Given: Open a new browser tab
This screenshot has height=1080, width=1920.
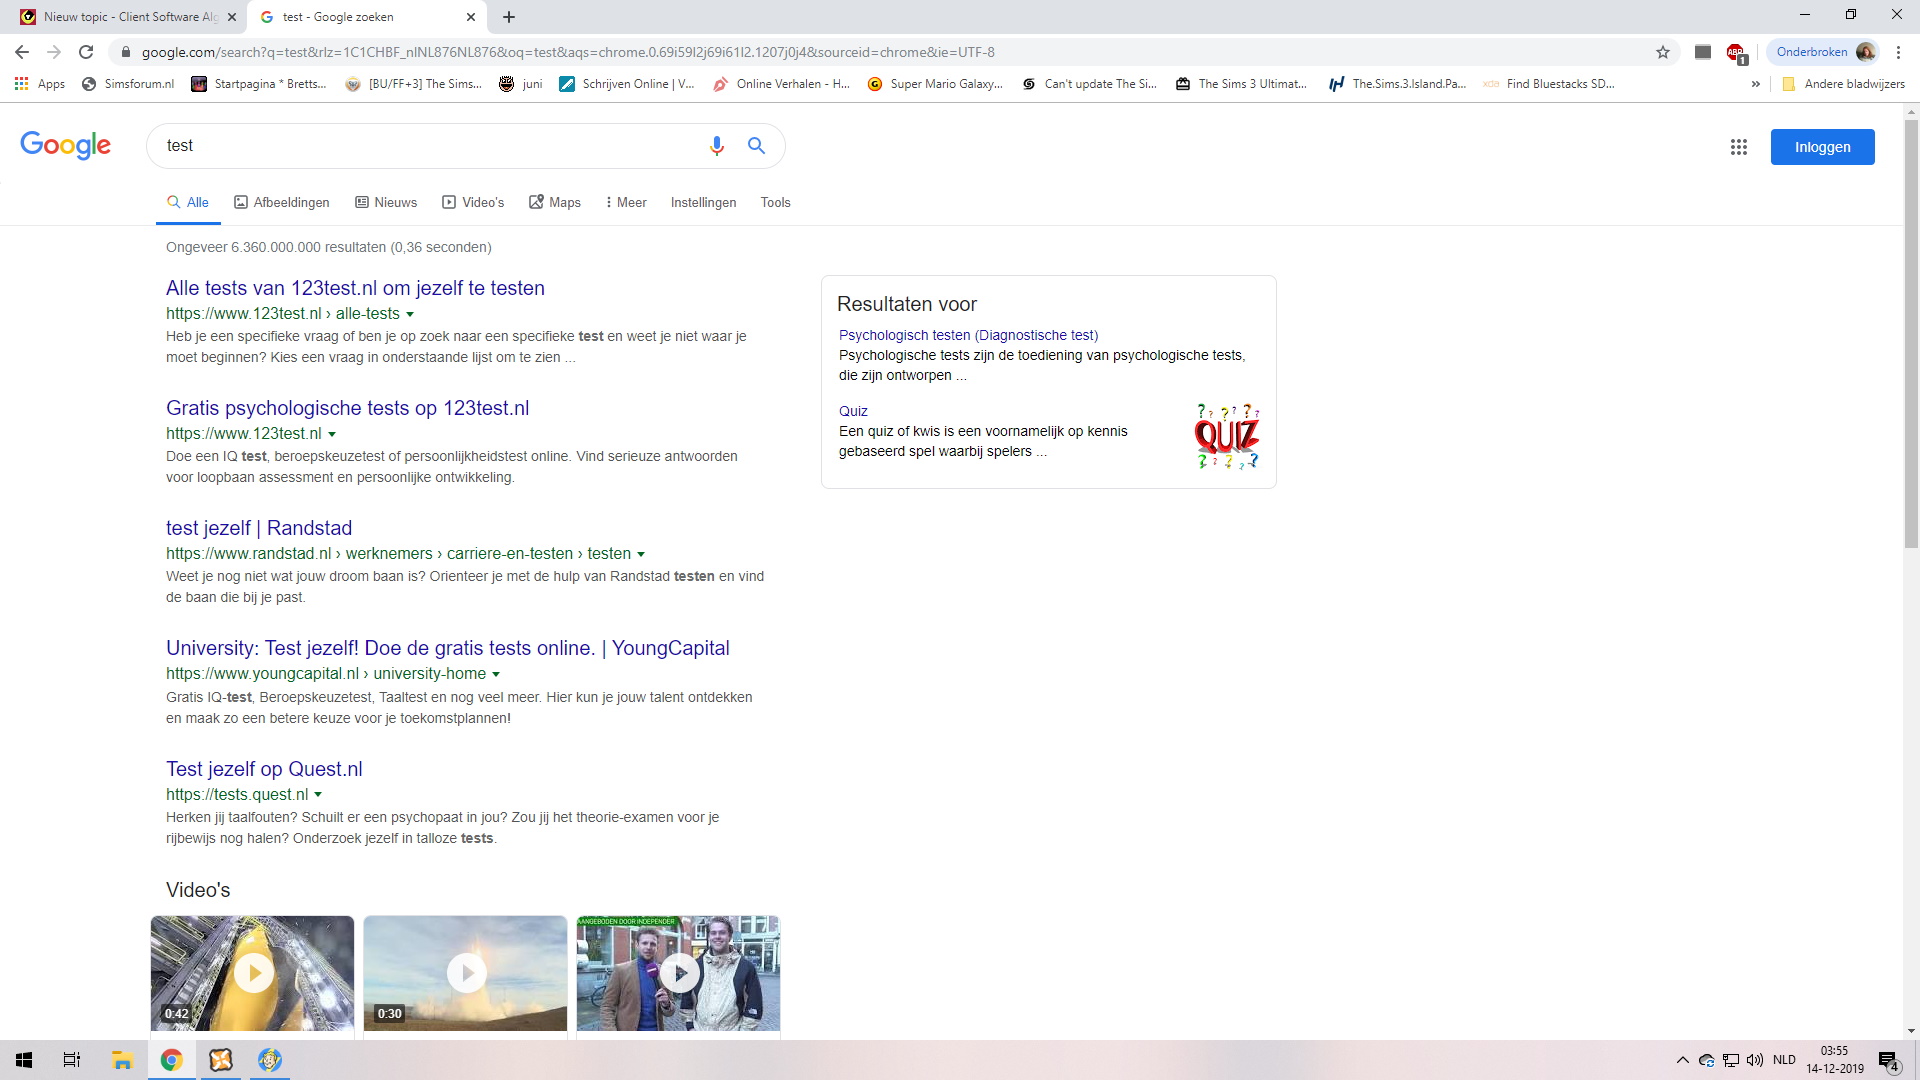Looking at the screenshot, I should [509, 17].
